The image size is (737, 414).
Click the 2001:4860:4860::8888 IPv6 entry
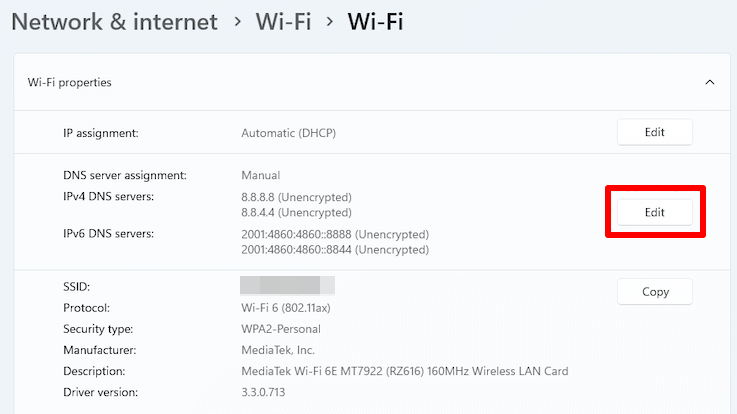[x=335, y=234]
